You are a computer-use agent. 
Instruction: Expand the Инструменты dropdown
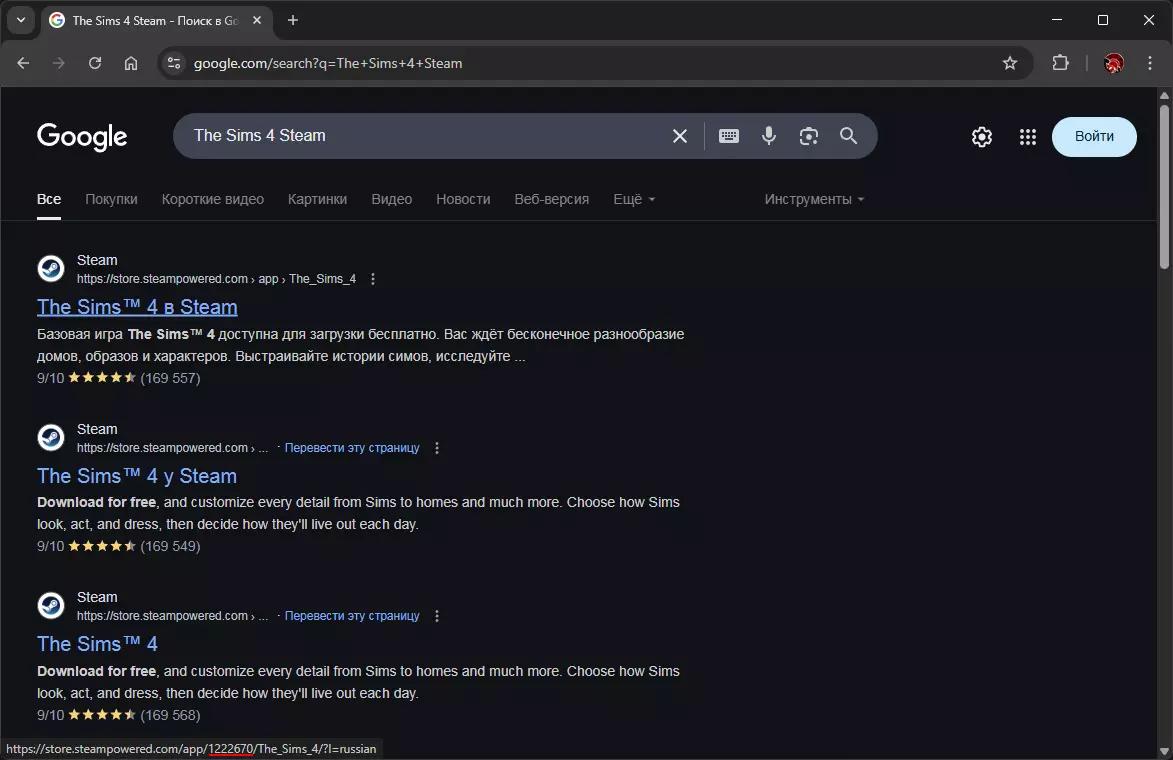(x=814, y=199)
